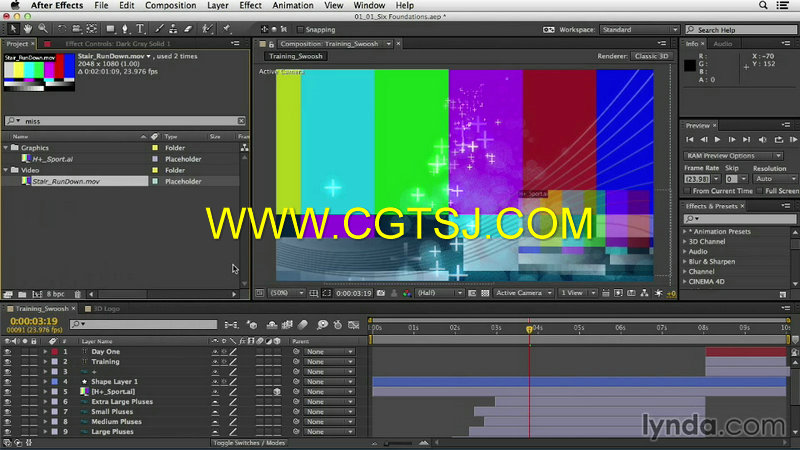Click the Classic 3D renderer button

click(652, 56)
